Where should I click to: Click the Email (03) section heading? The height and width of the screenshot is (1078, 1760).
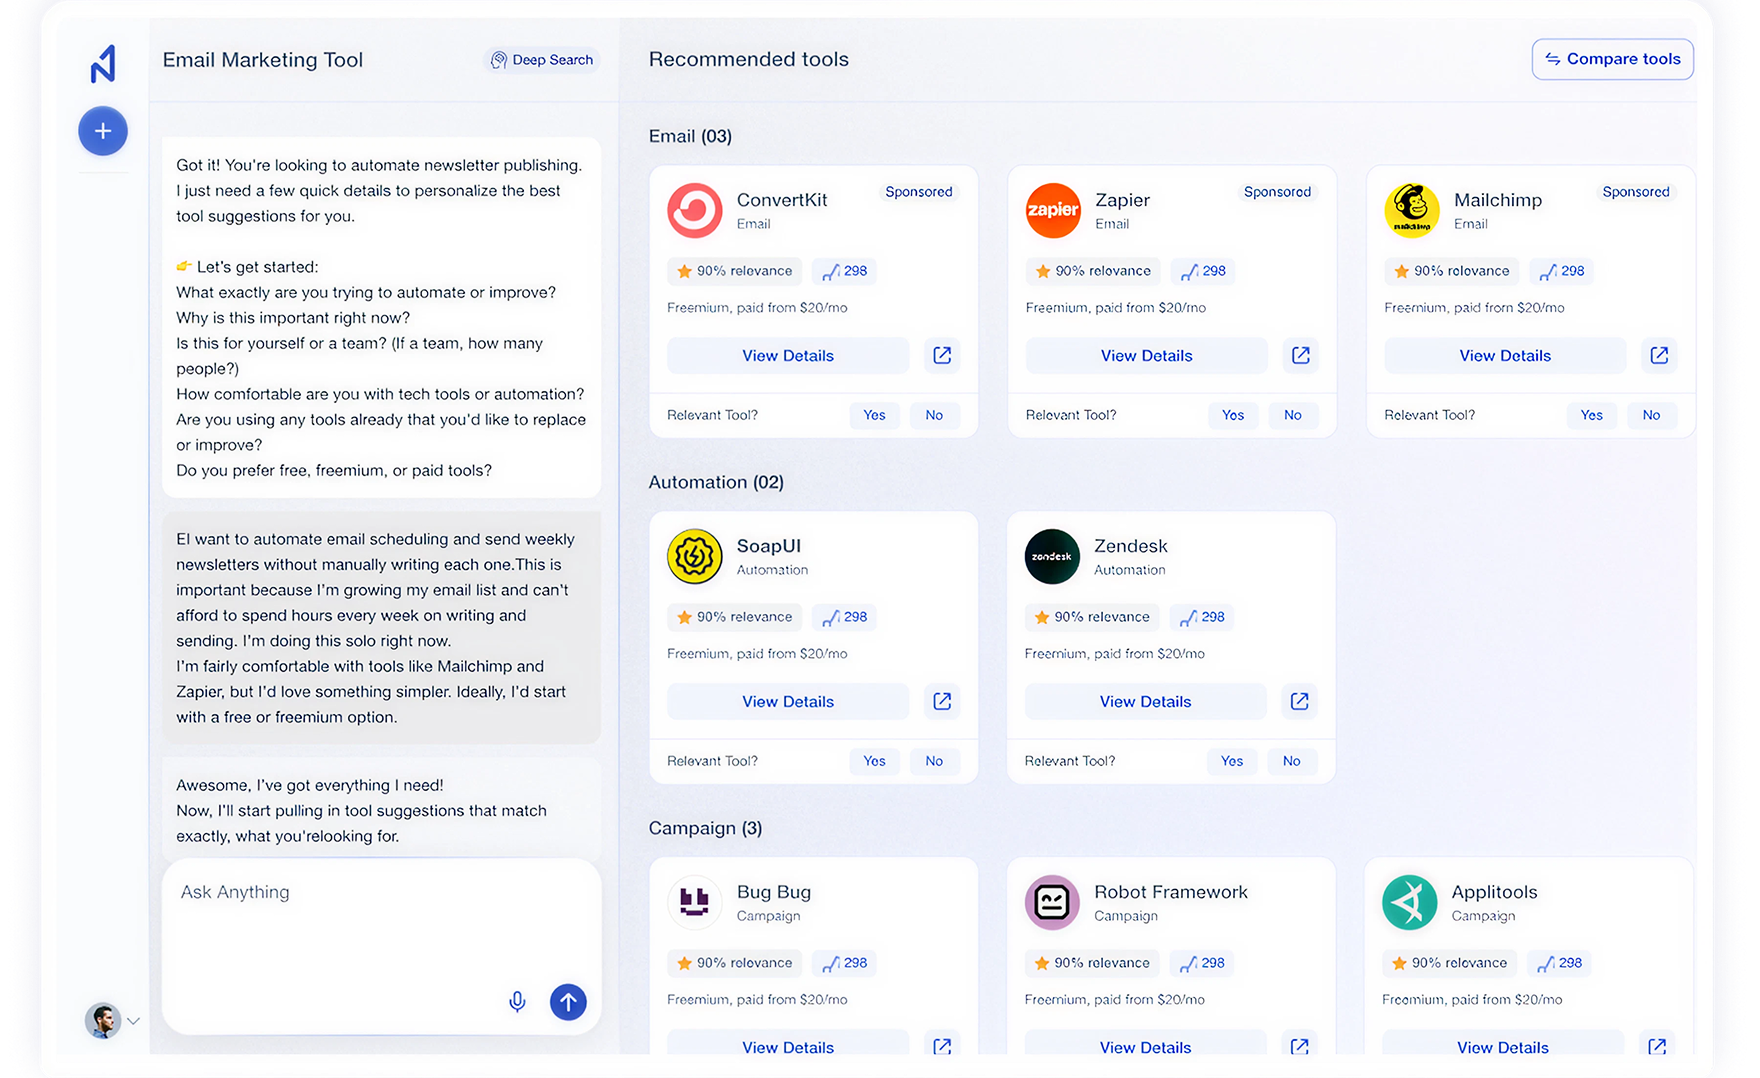pyautogui.click(x=690, y=136)
